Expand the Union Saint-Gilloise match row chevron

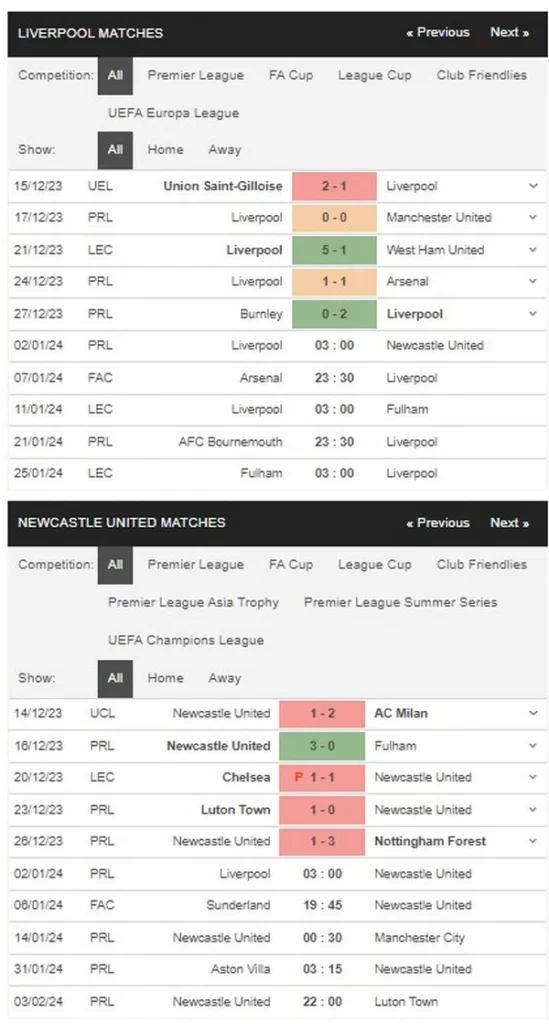point(533,186)
